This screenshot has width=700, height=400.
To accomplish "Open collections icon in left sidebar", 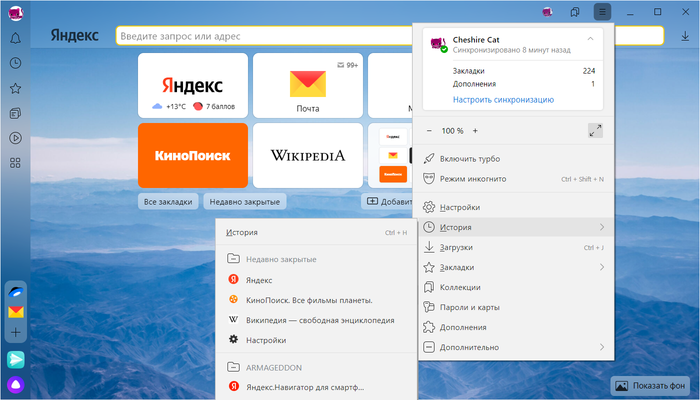I will click(x=15, y=113).
